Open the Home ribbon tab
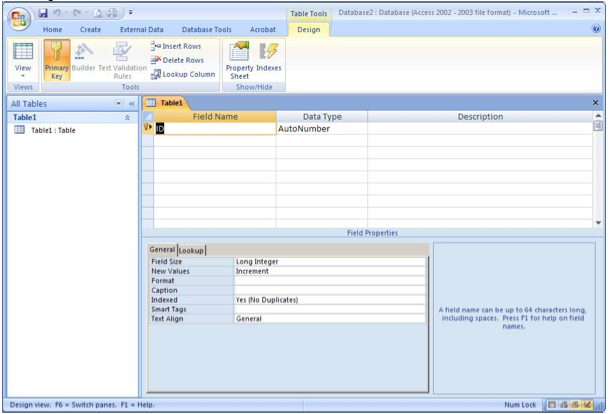Viewport: 610px width, 414px height. (x=53, y=30)
